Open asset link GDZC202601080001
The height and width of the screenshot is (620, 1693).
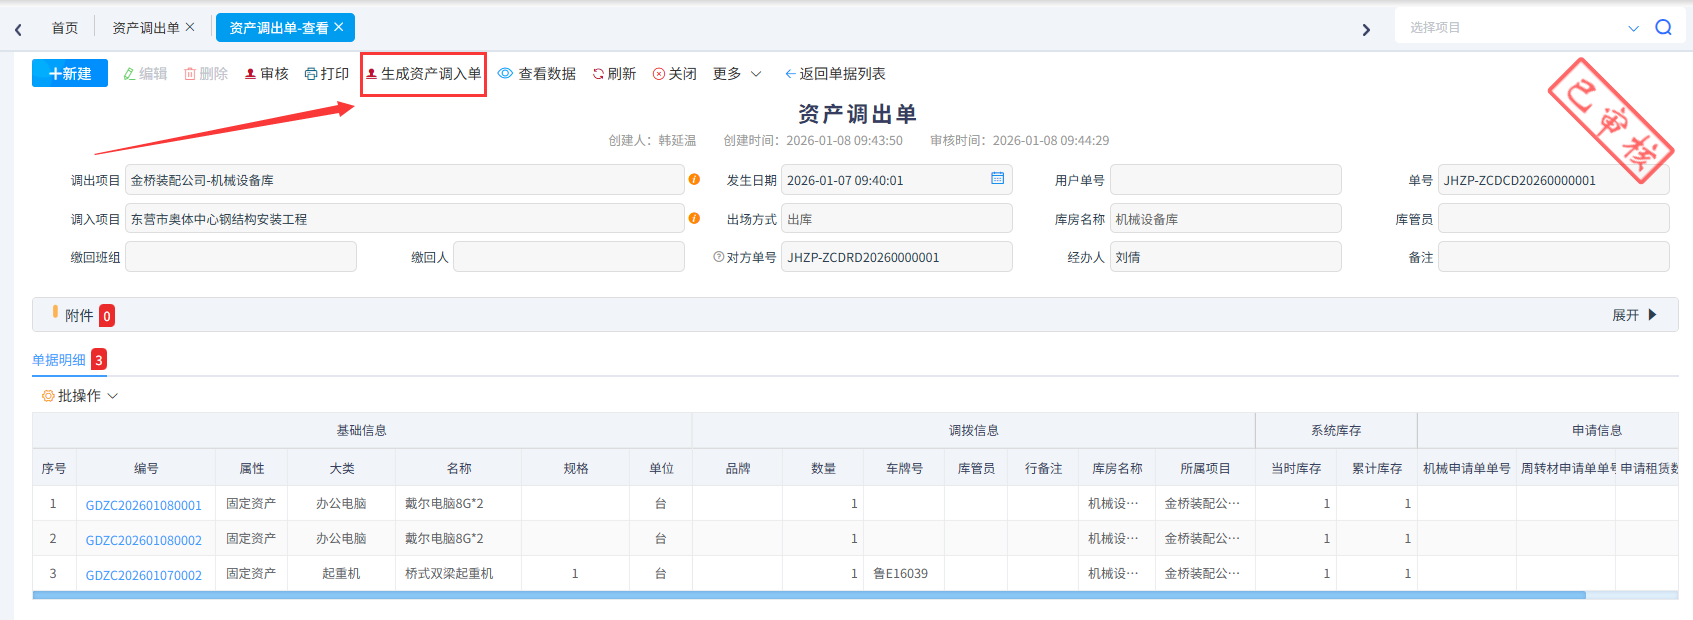point(144,505)
